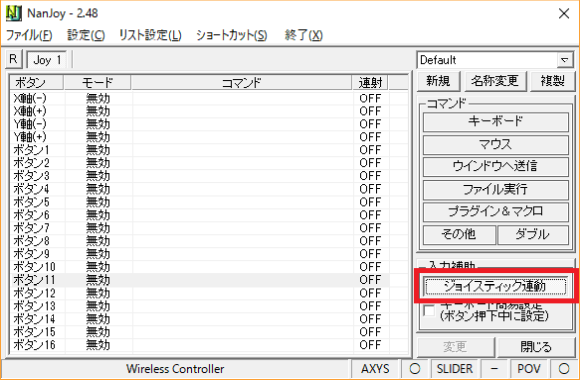Select the X軸(+) row

point(200,111)
